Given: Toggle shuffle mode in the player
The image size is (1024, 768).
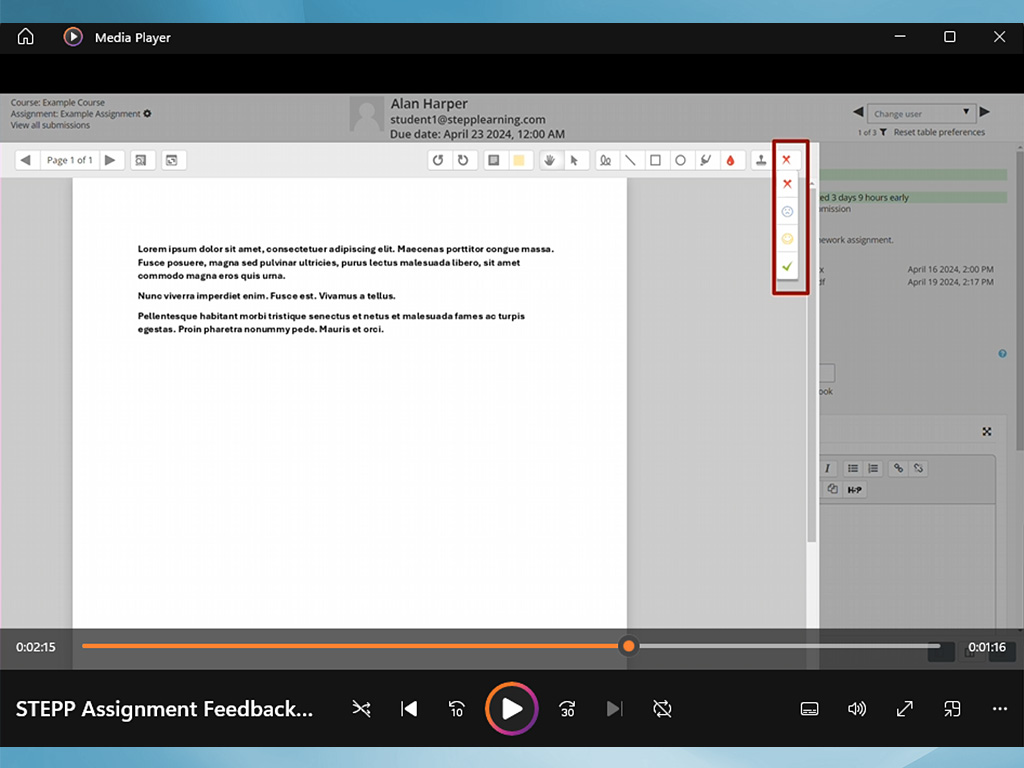Looking at the screenshot, I should pos(361,709).
